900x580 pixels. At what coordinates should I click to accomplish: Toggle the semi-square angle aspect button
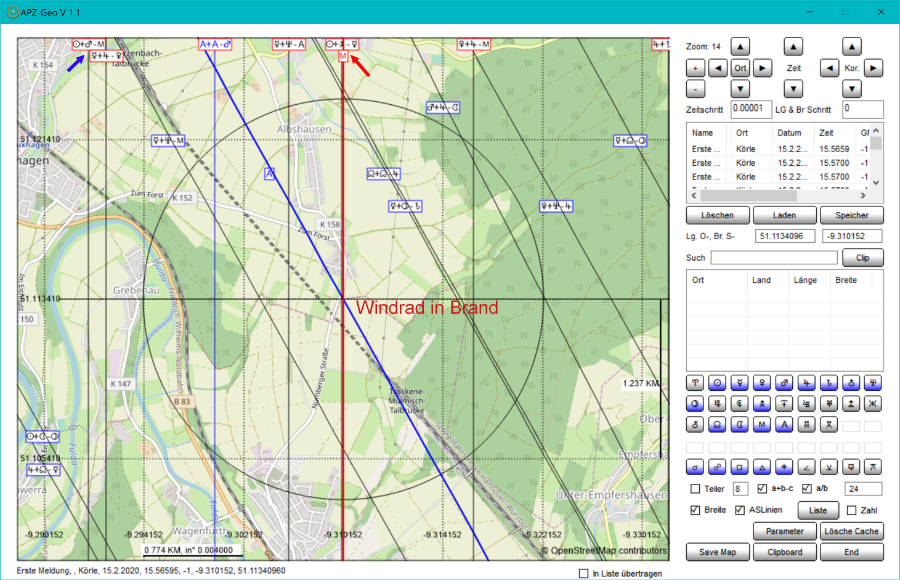806,467
